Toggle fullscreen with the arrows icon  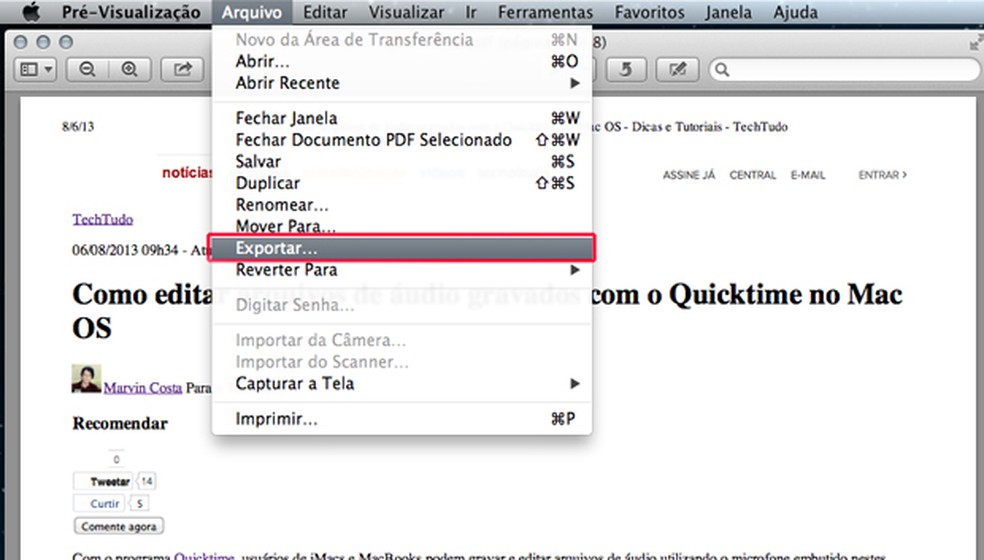pyautogui.click(x=975, y=43)
